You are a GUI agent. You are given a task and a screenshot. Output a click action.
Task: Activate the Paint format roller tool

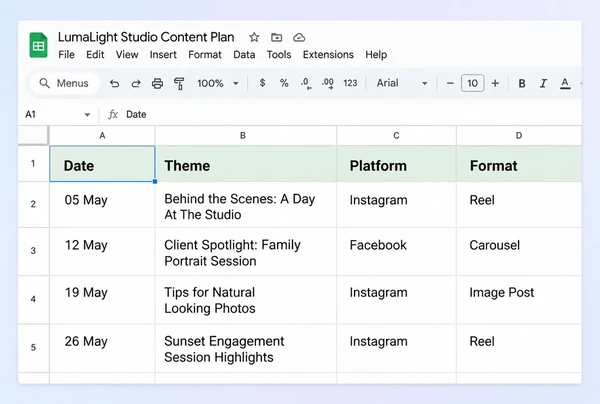[x=179, y=83]
